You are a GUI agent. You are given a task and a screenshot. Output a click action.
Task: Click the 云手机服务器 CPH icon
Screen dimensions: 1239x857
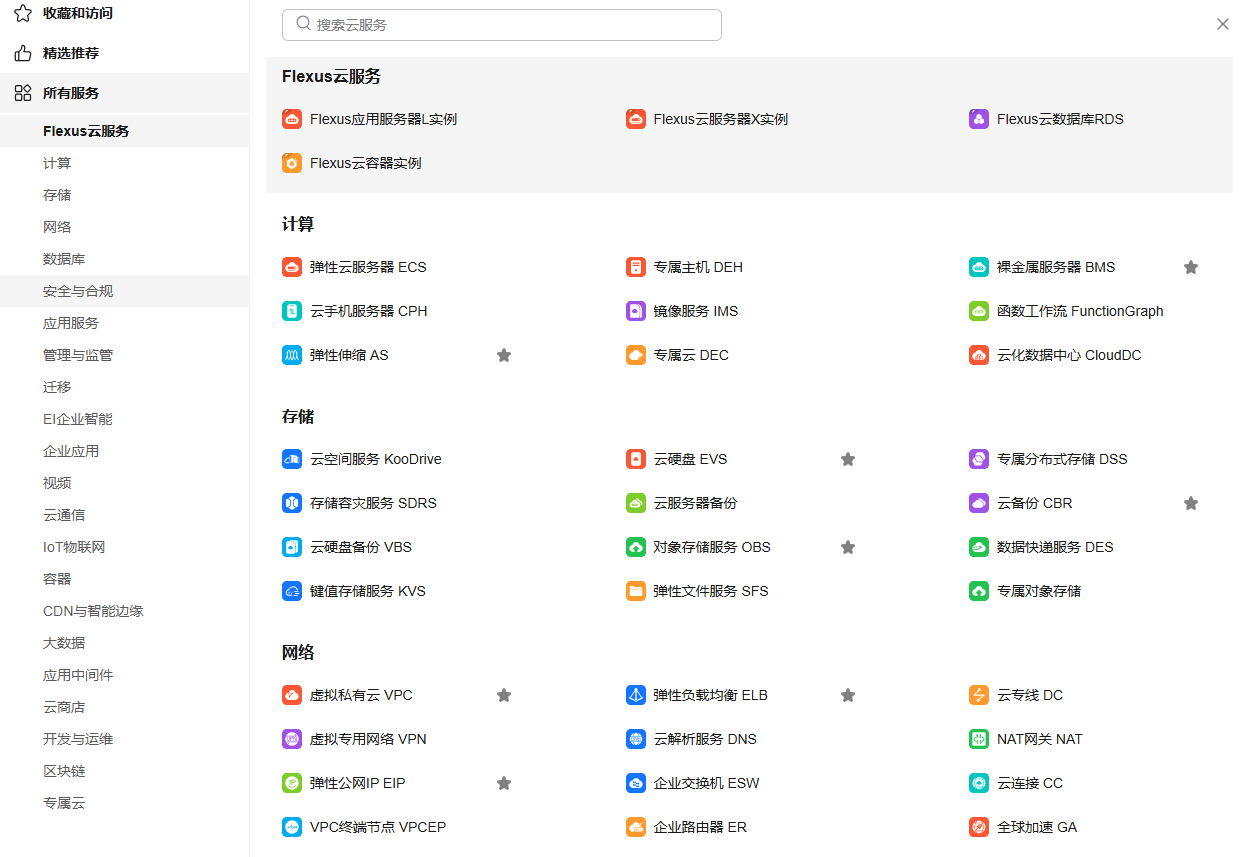click(x=292, y=311)
